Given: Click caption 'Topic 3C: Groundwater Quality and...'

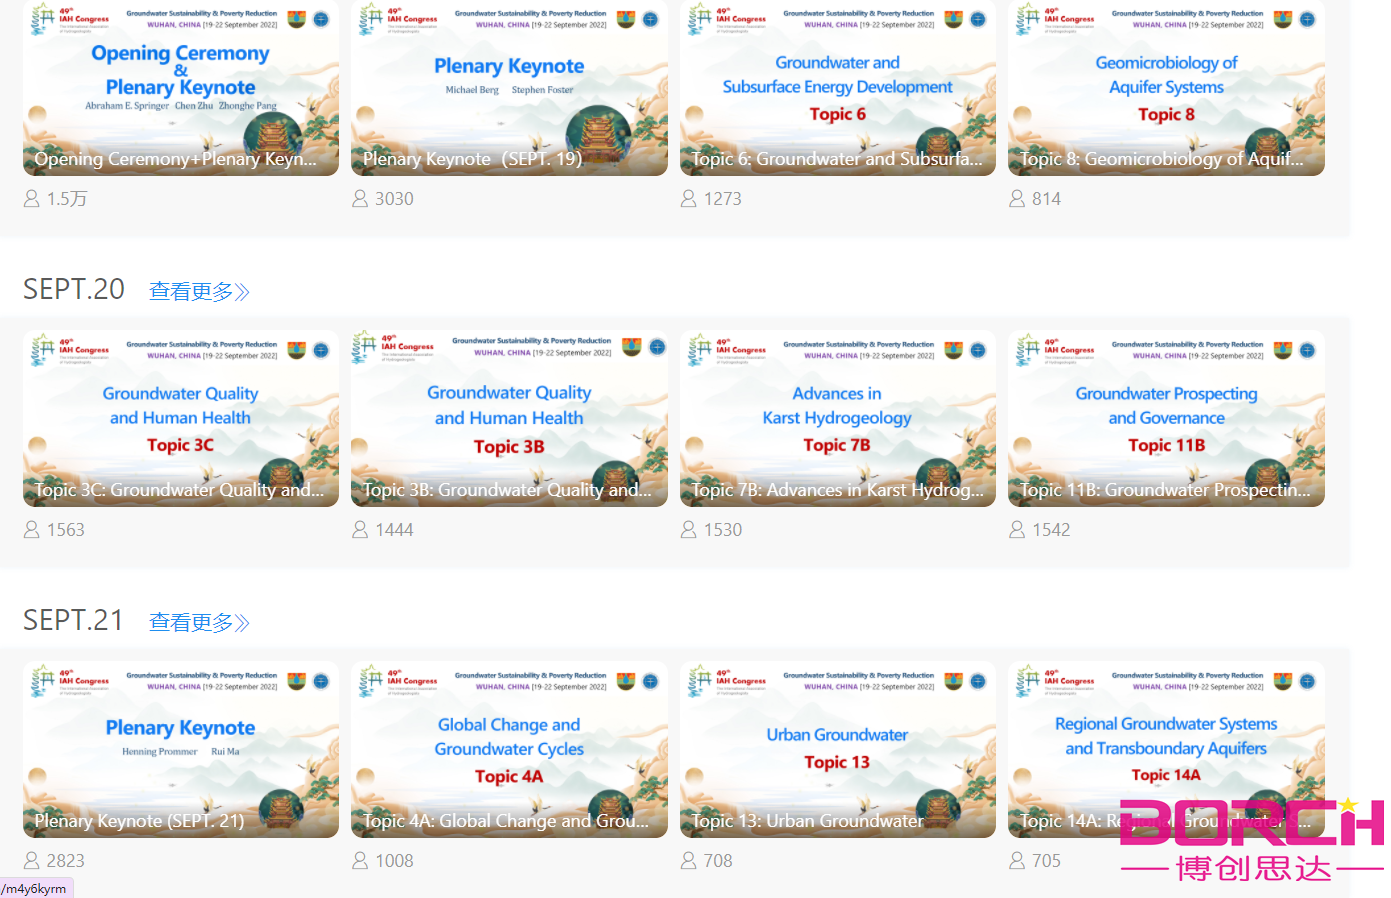Looking at the screenshot, I should [179, 490].
